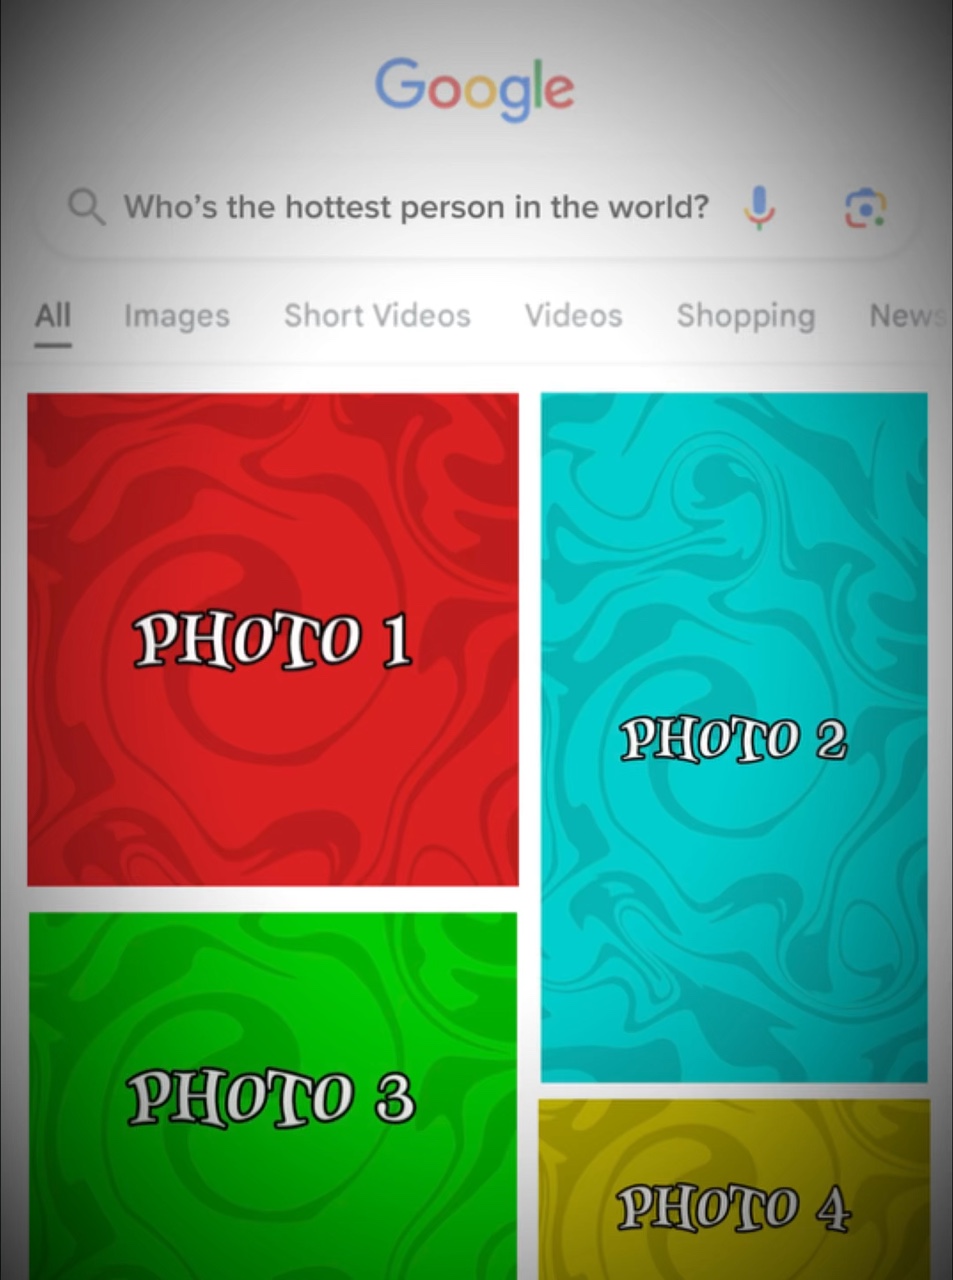Open the red Photo 1 thumbnail
The height and width of the screenshot is (1280, 953).
pyautogui.click(x=273, y=640)
